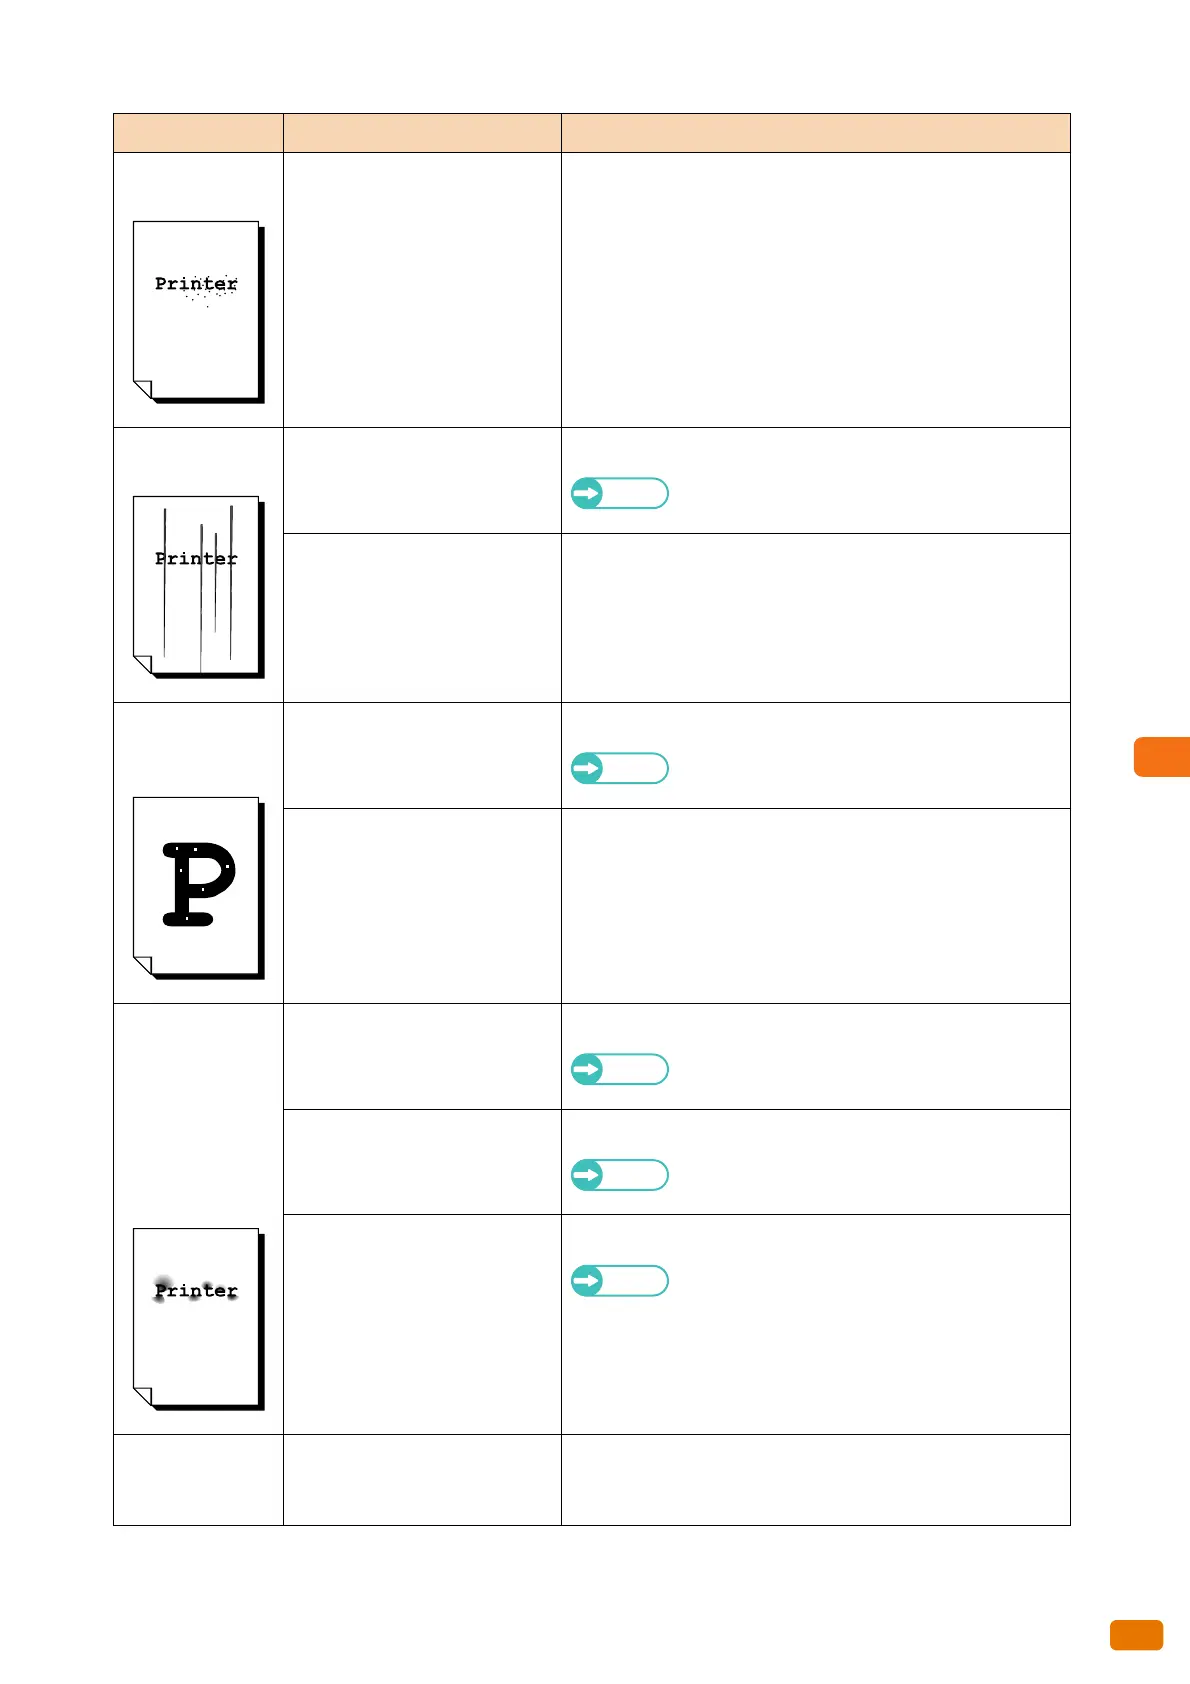Open the last arrow reference in the smudged print row
Viewport: 1190px width, 1684px height.
[619, 1281]
